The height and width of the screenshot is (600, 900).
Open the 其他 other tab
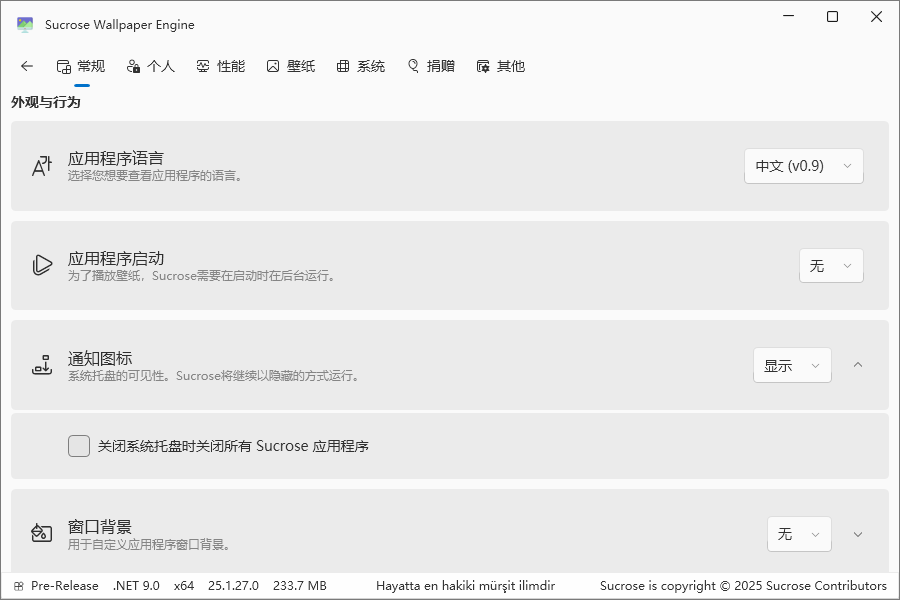(501, 67)
